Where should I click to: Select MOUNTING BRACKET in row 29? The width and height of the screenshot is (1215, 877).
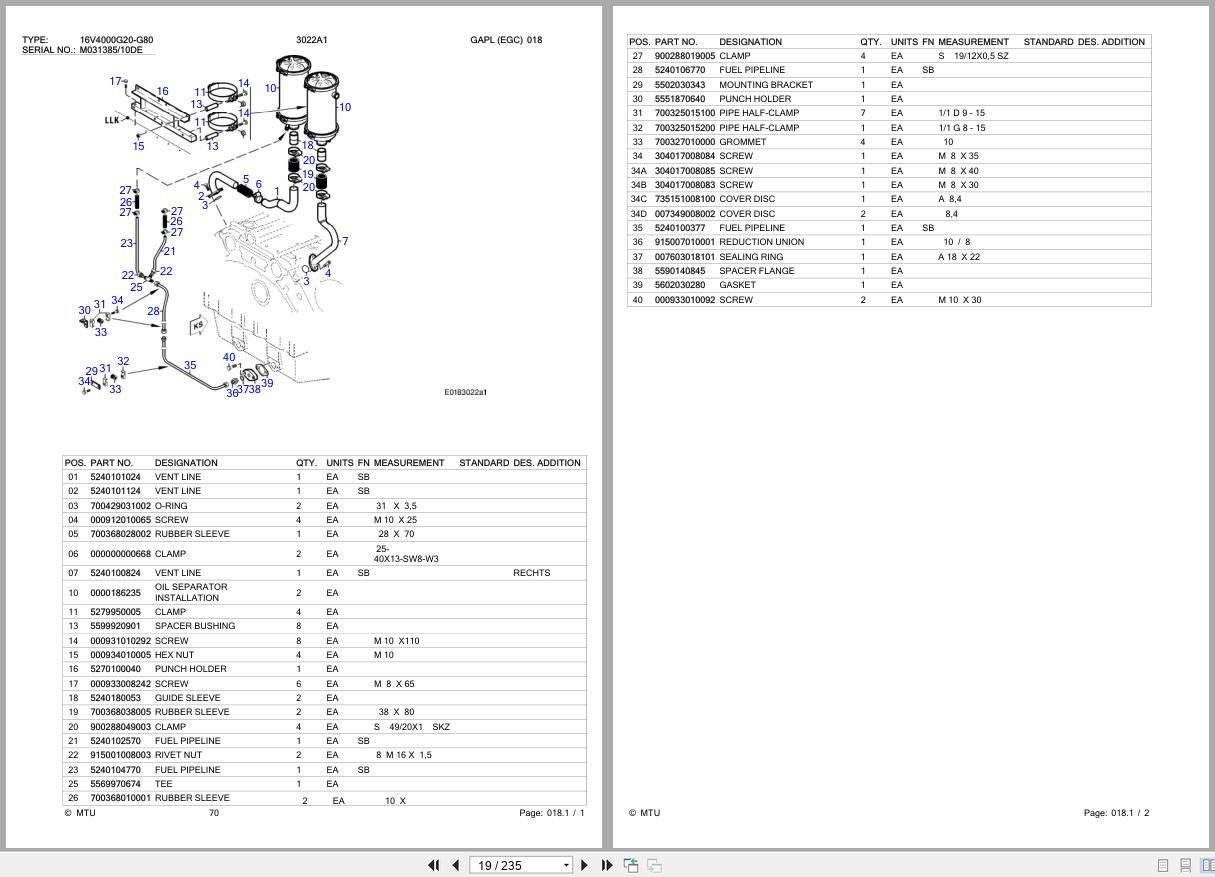pyautogui.click(x=766, y=85)
